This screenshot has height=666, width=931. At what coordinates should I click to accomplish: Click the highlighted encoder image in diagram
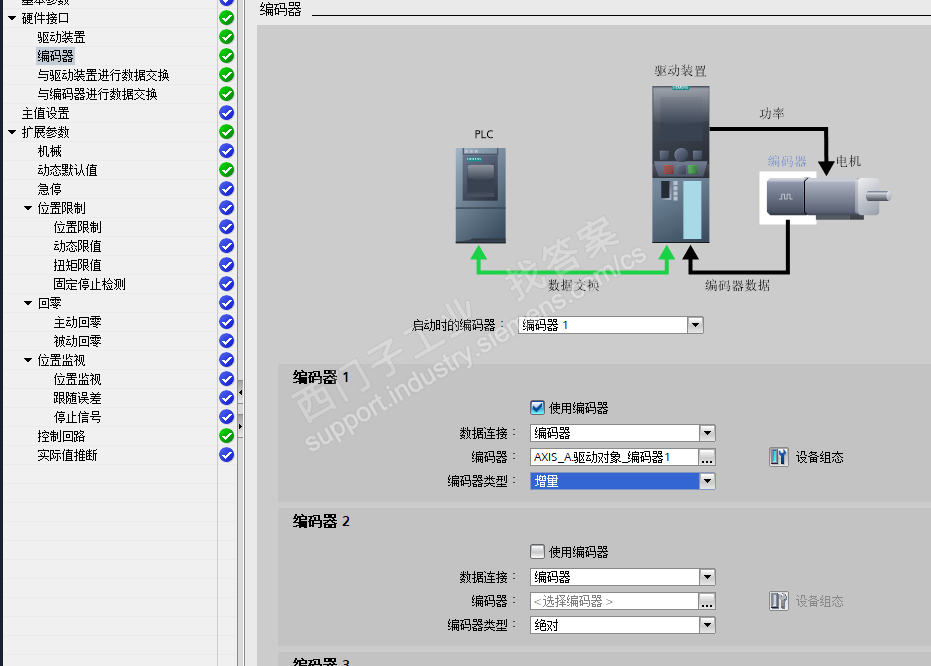[x=785, y=197]
